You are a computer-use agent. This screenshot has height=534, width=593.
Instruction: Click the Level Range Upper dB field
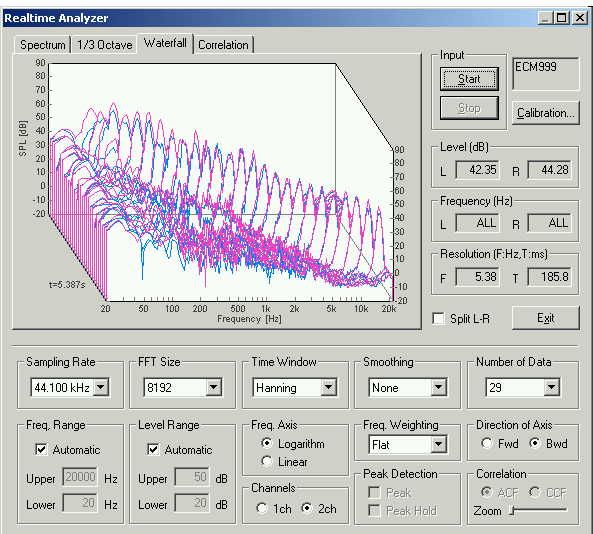click(192, 477)
